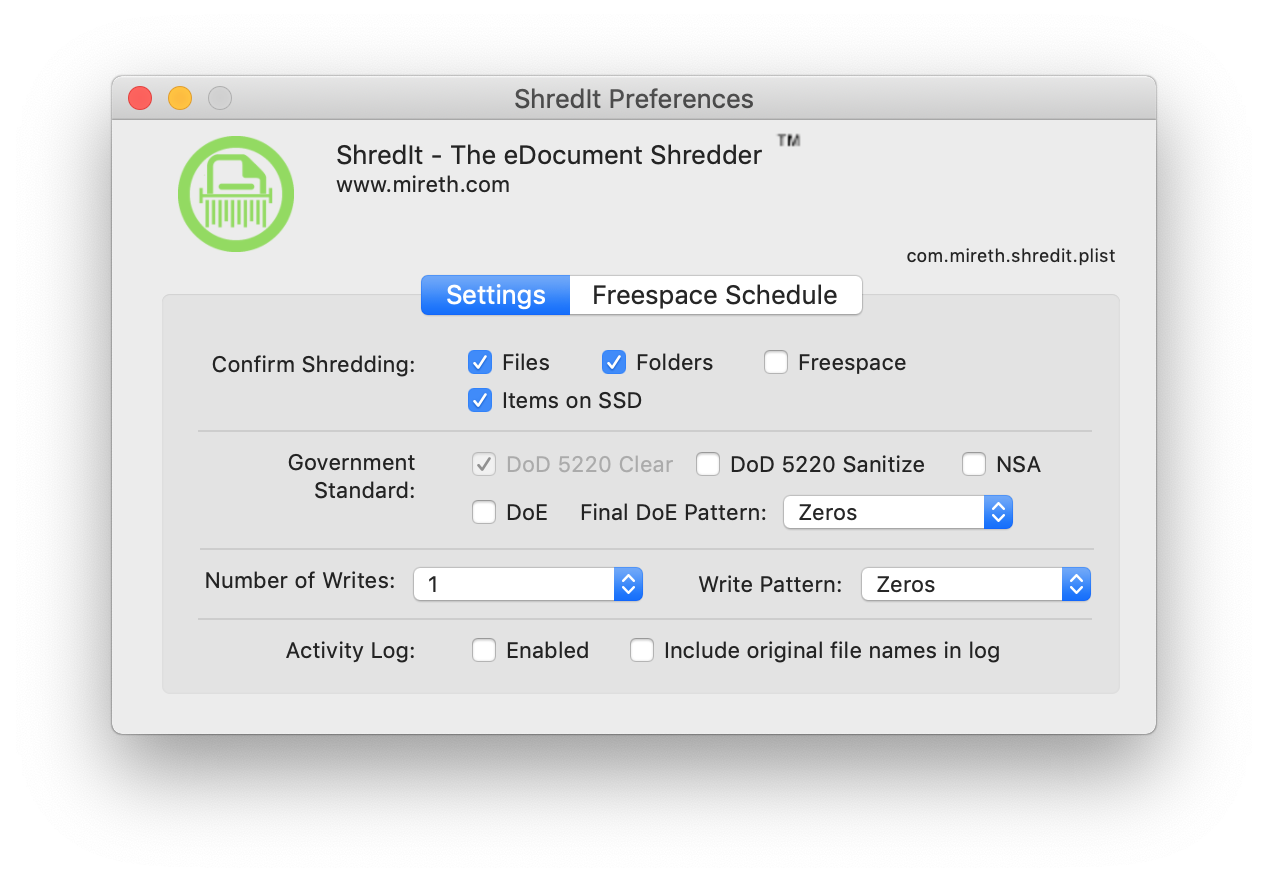Enable the DoE standard checkbox
This screenshot has height=882, width=1268.
point(484,512)
